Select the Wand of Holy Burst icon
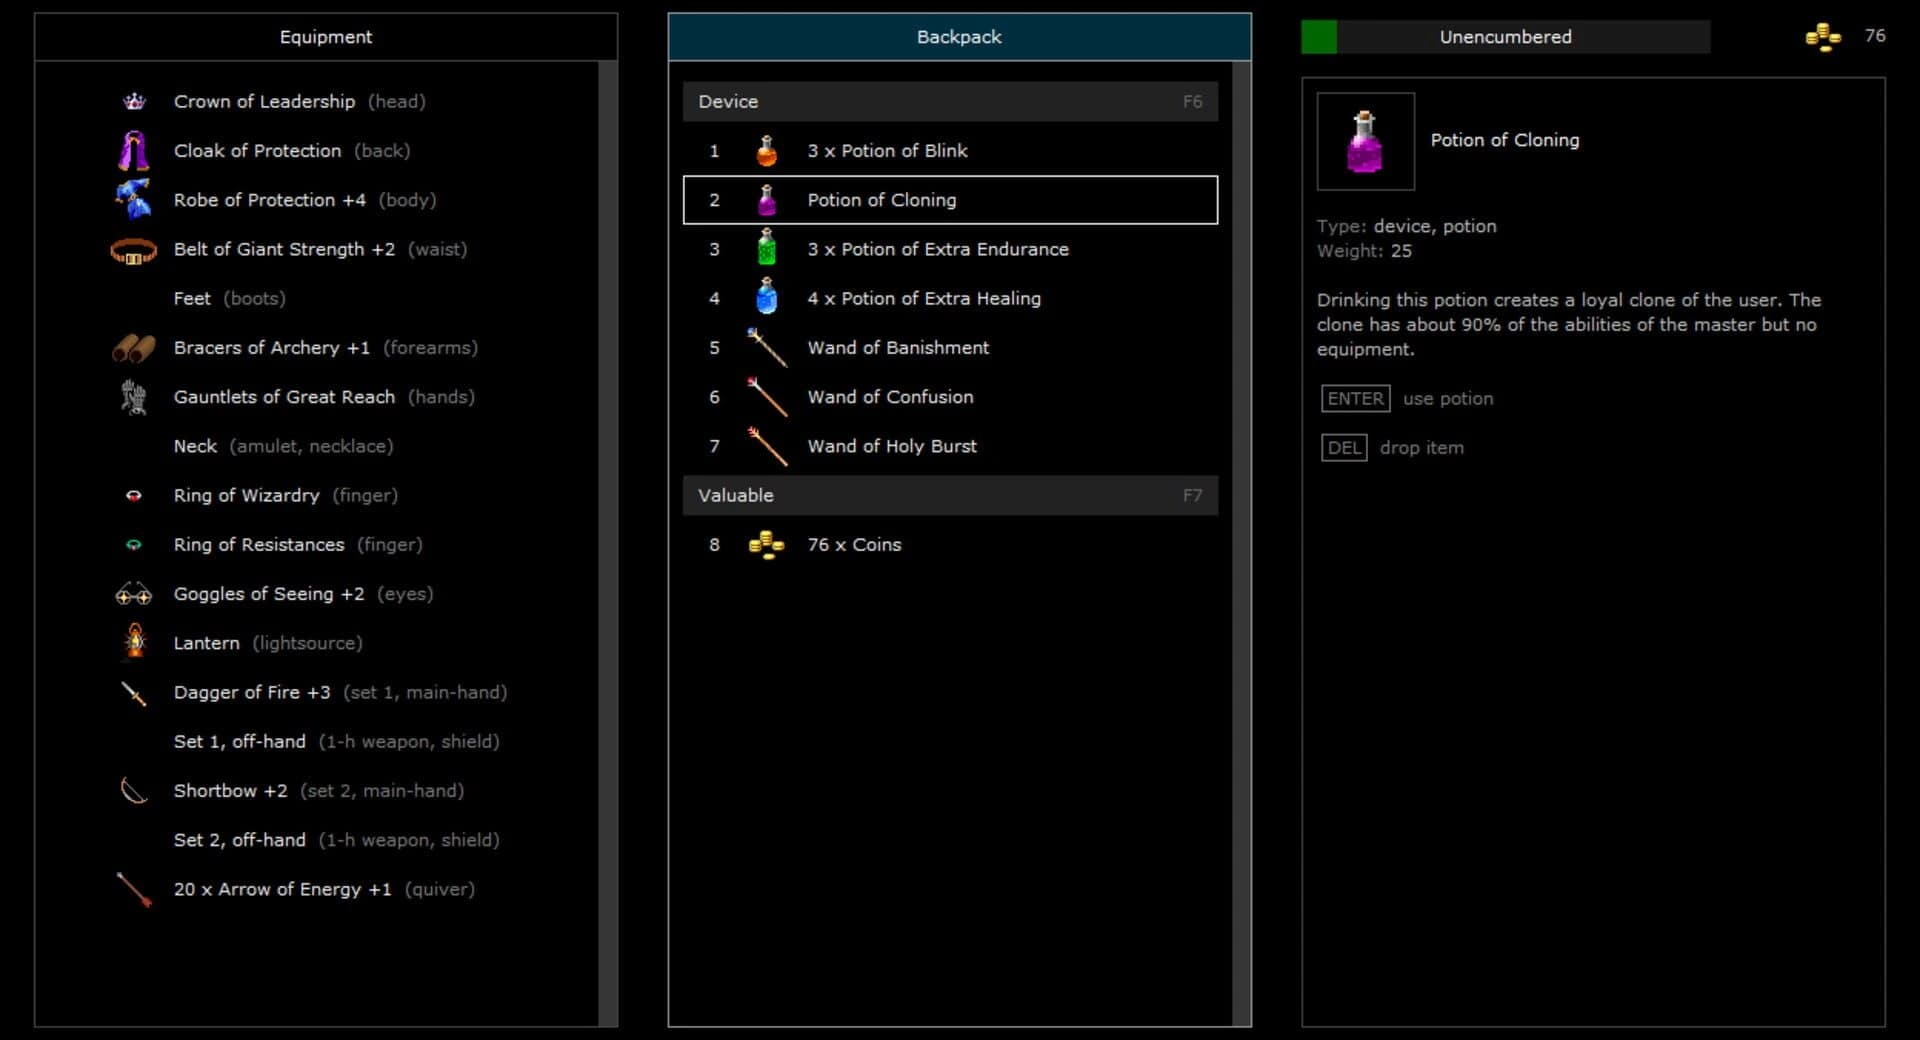Screen dimensions: 1920x1040 [x=768, y=446]
